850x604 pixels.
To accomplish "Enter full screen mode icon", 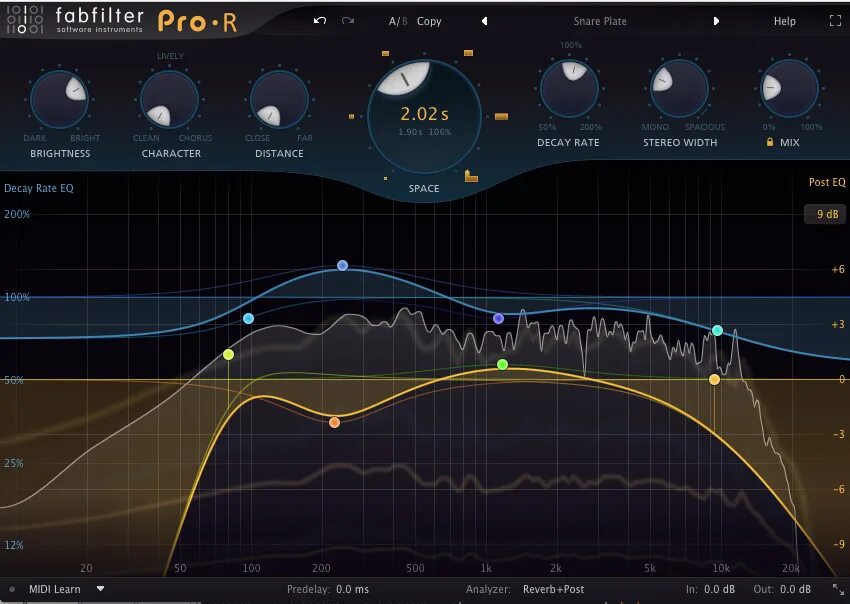I will [835, 21].
